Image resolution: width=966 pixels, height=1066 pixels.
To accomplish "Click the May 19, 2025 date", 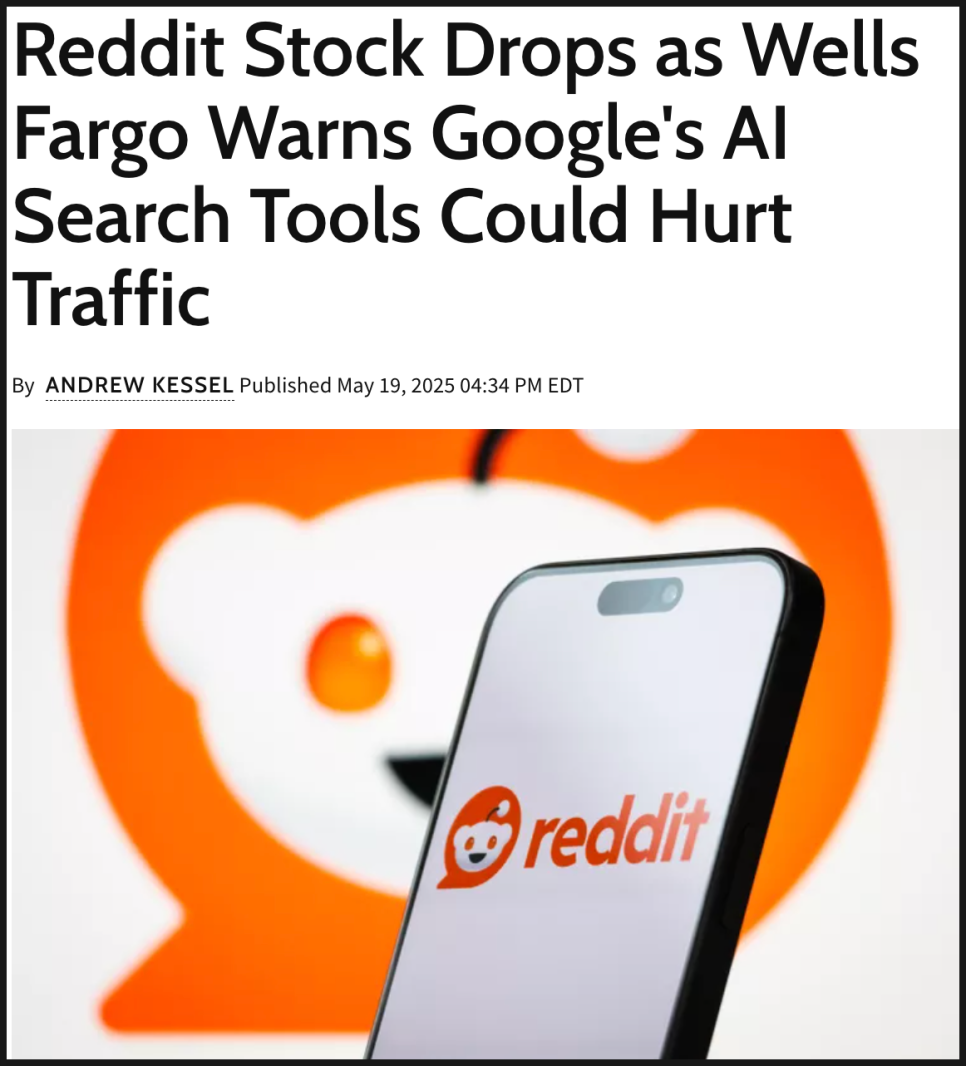I will [x=395, y=386].
